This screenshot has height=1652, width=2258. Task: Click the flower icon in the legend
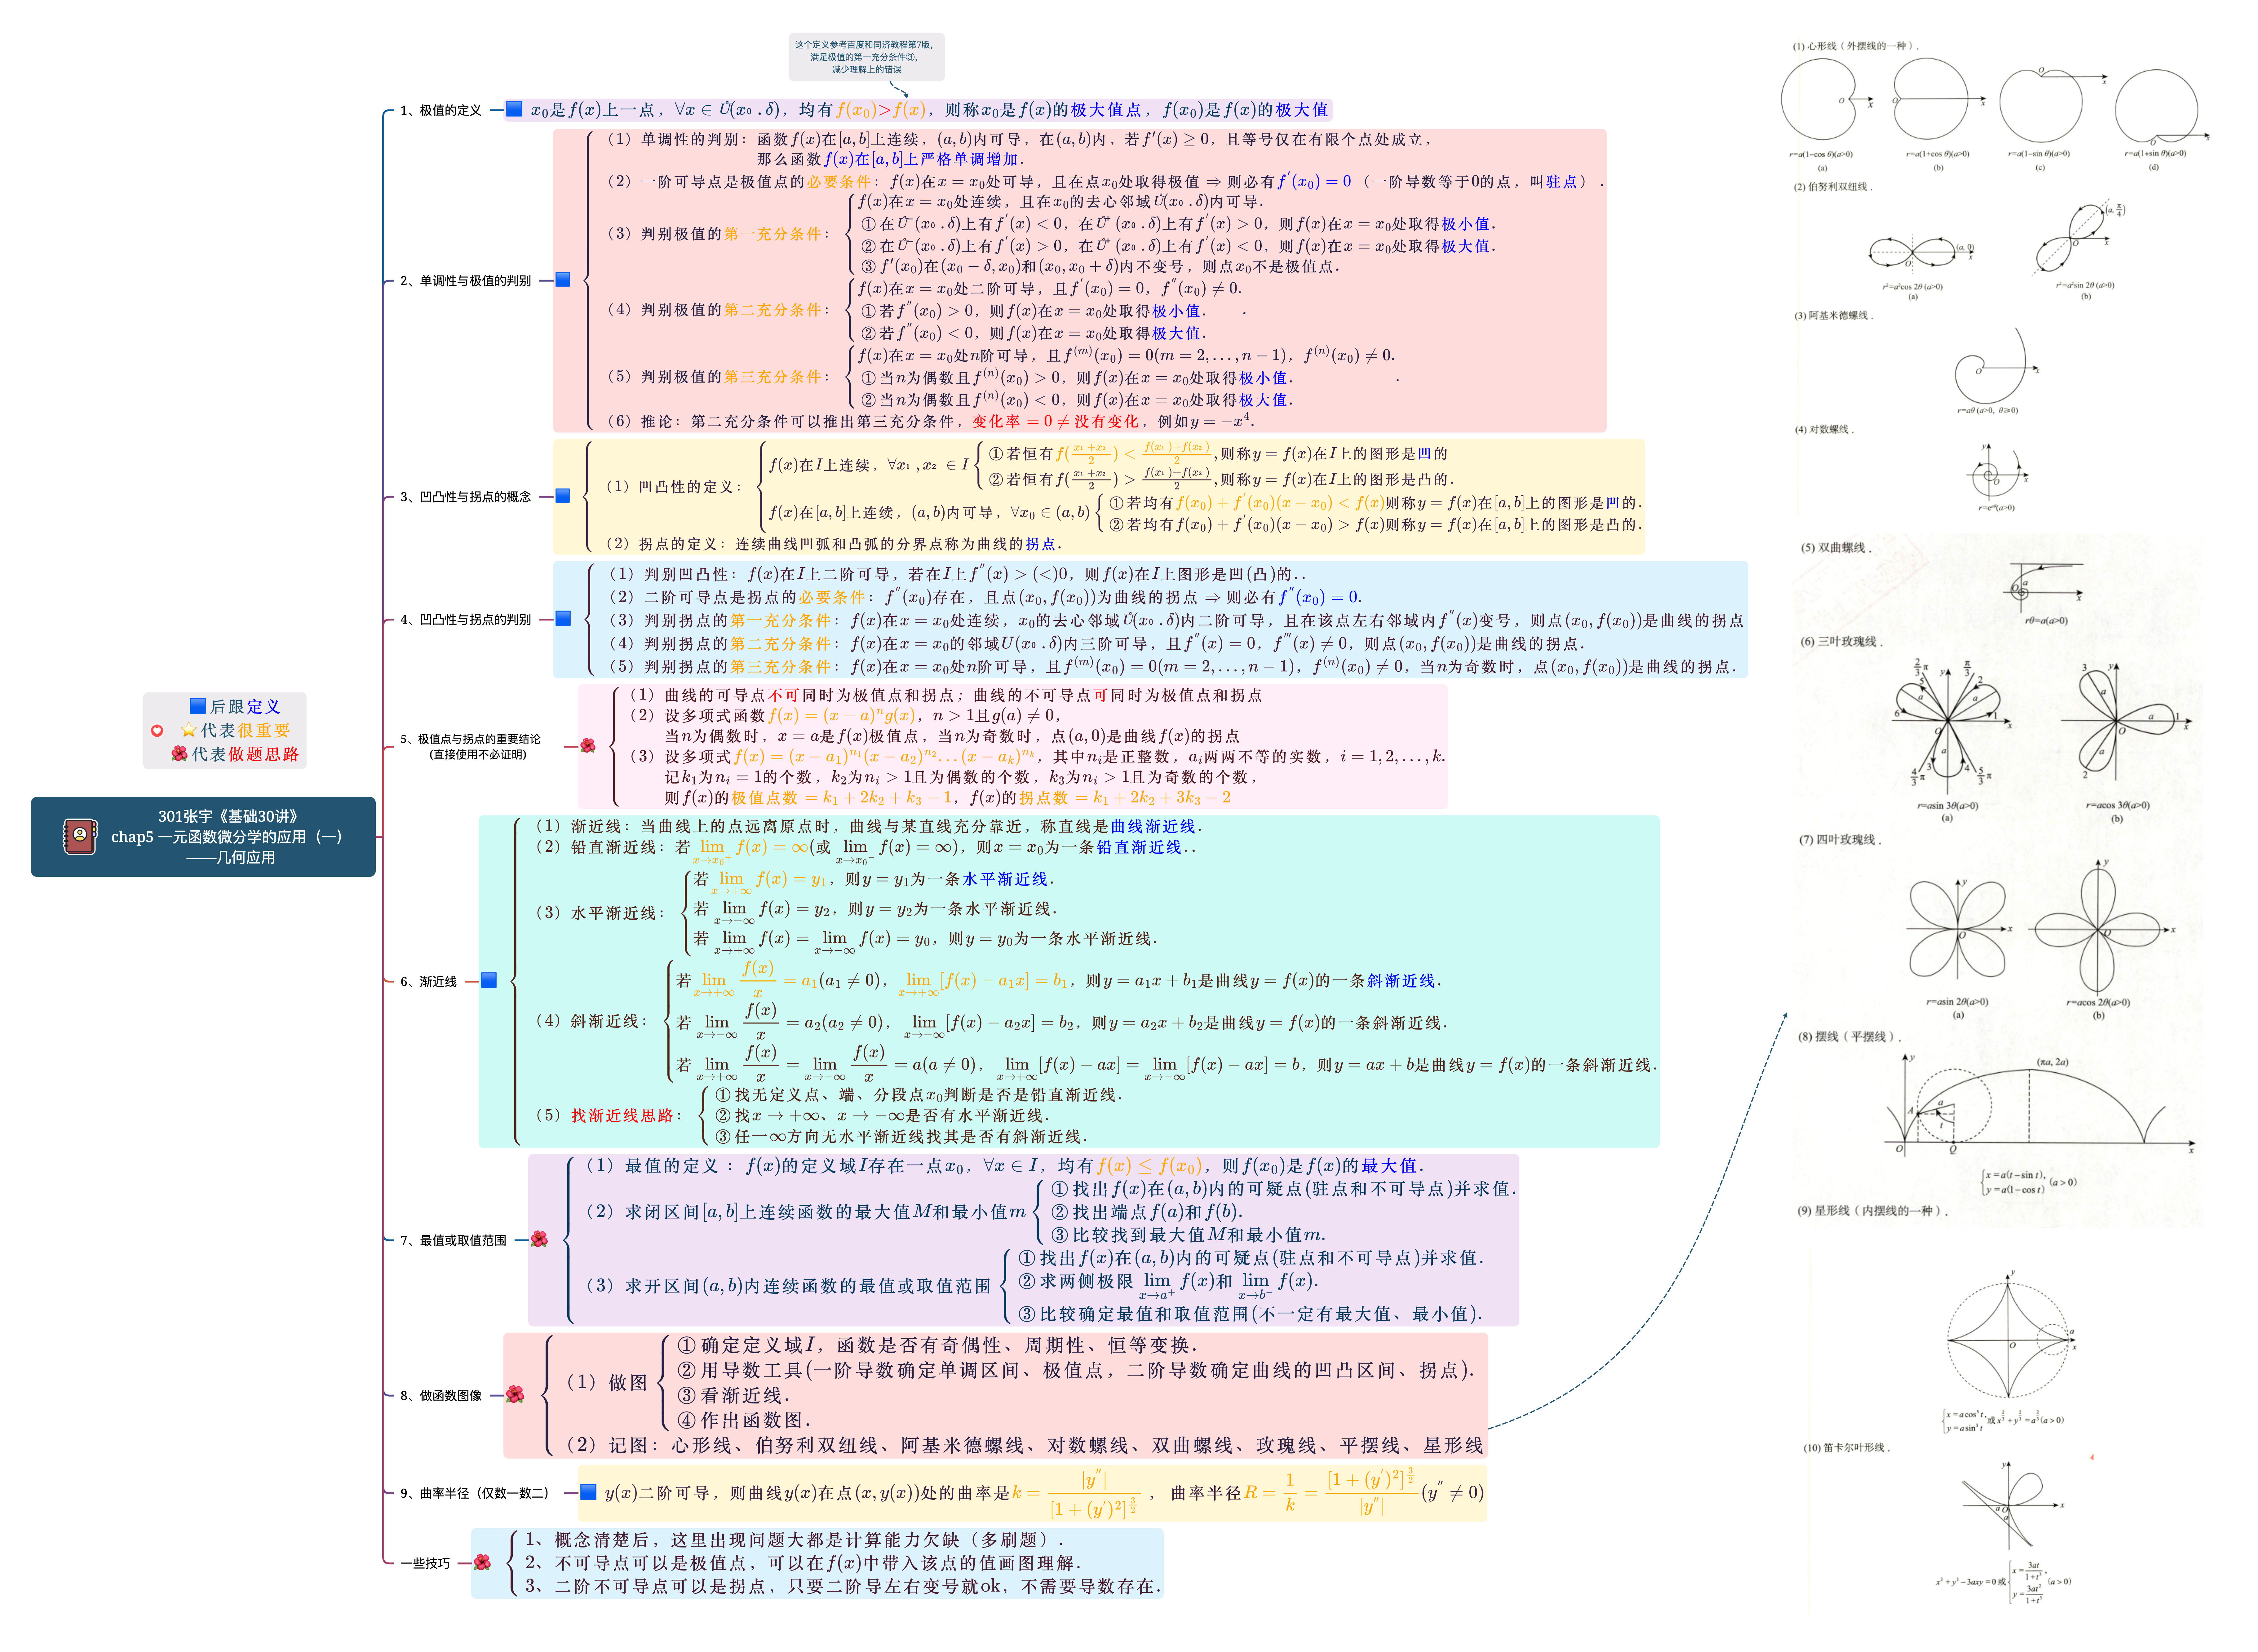point(179,754)
